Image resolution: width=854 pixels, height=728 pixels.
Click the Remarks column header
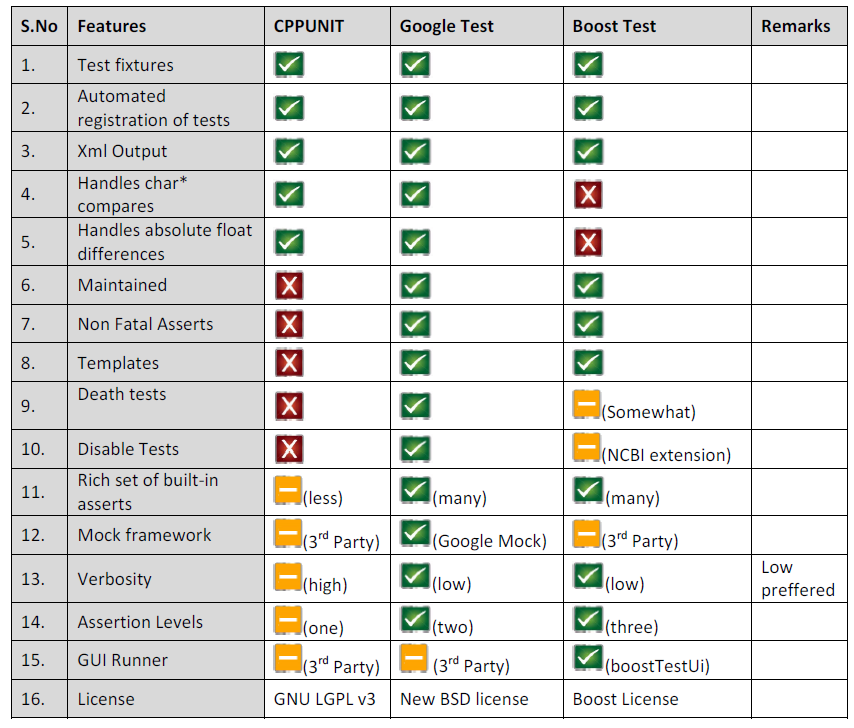[795, 27]
